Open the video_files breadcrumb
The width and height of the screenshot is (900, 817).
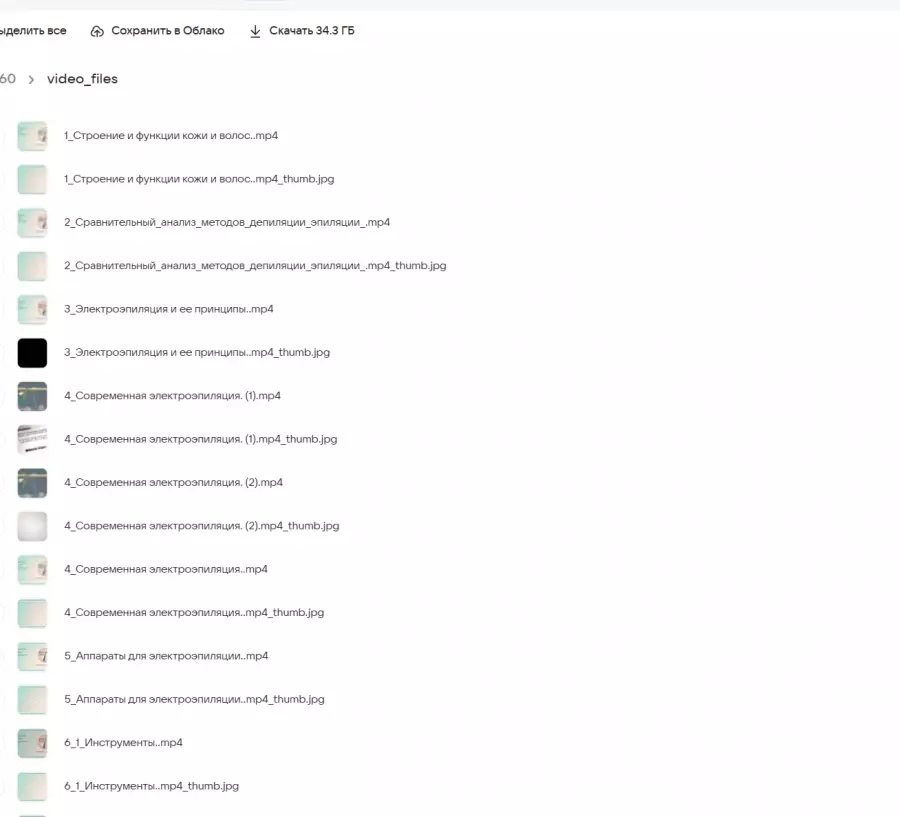(82, 79)
